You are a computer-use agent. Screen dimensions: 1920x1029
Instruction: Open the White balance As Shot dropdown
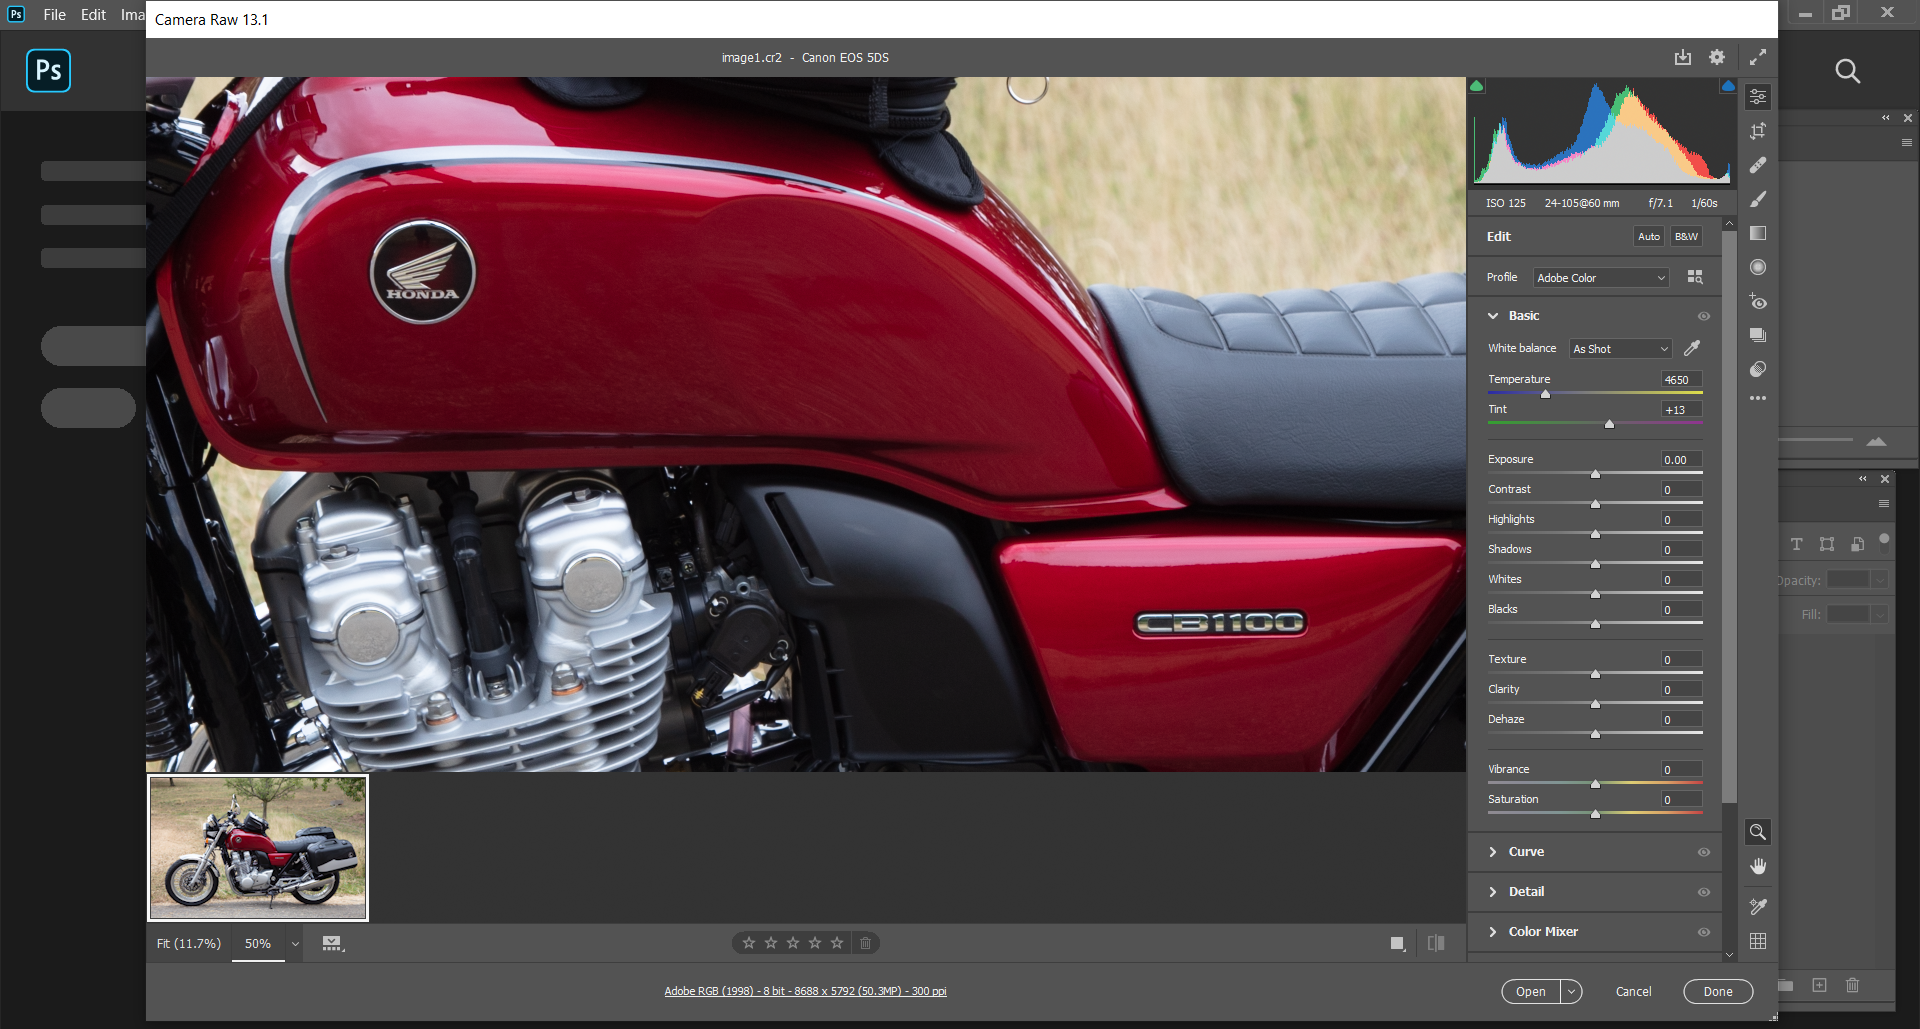point(1620,349)
